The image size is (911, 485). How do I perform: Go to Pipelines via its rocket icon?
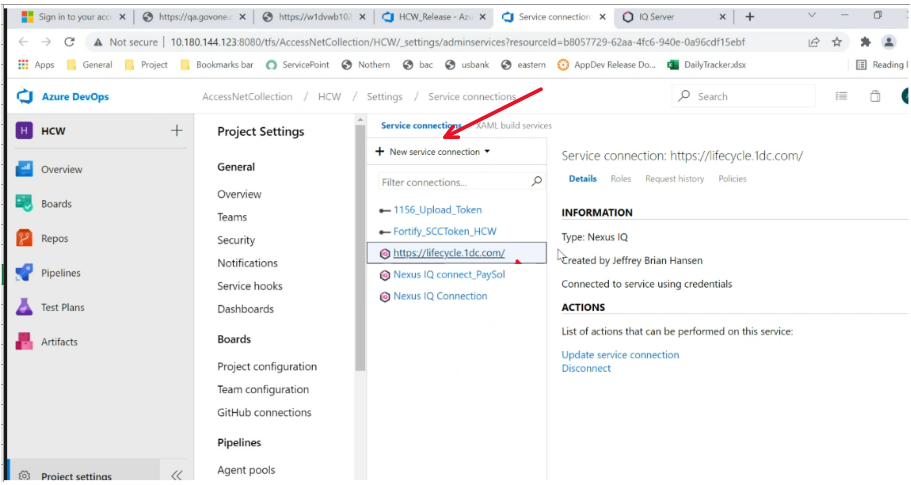click(25, 273)
